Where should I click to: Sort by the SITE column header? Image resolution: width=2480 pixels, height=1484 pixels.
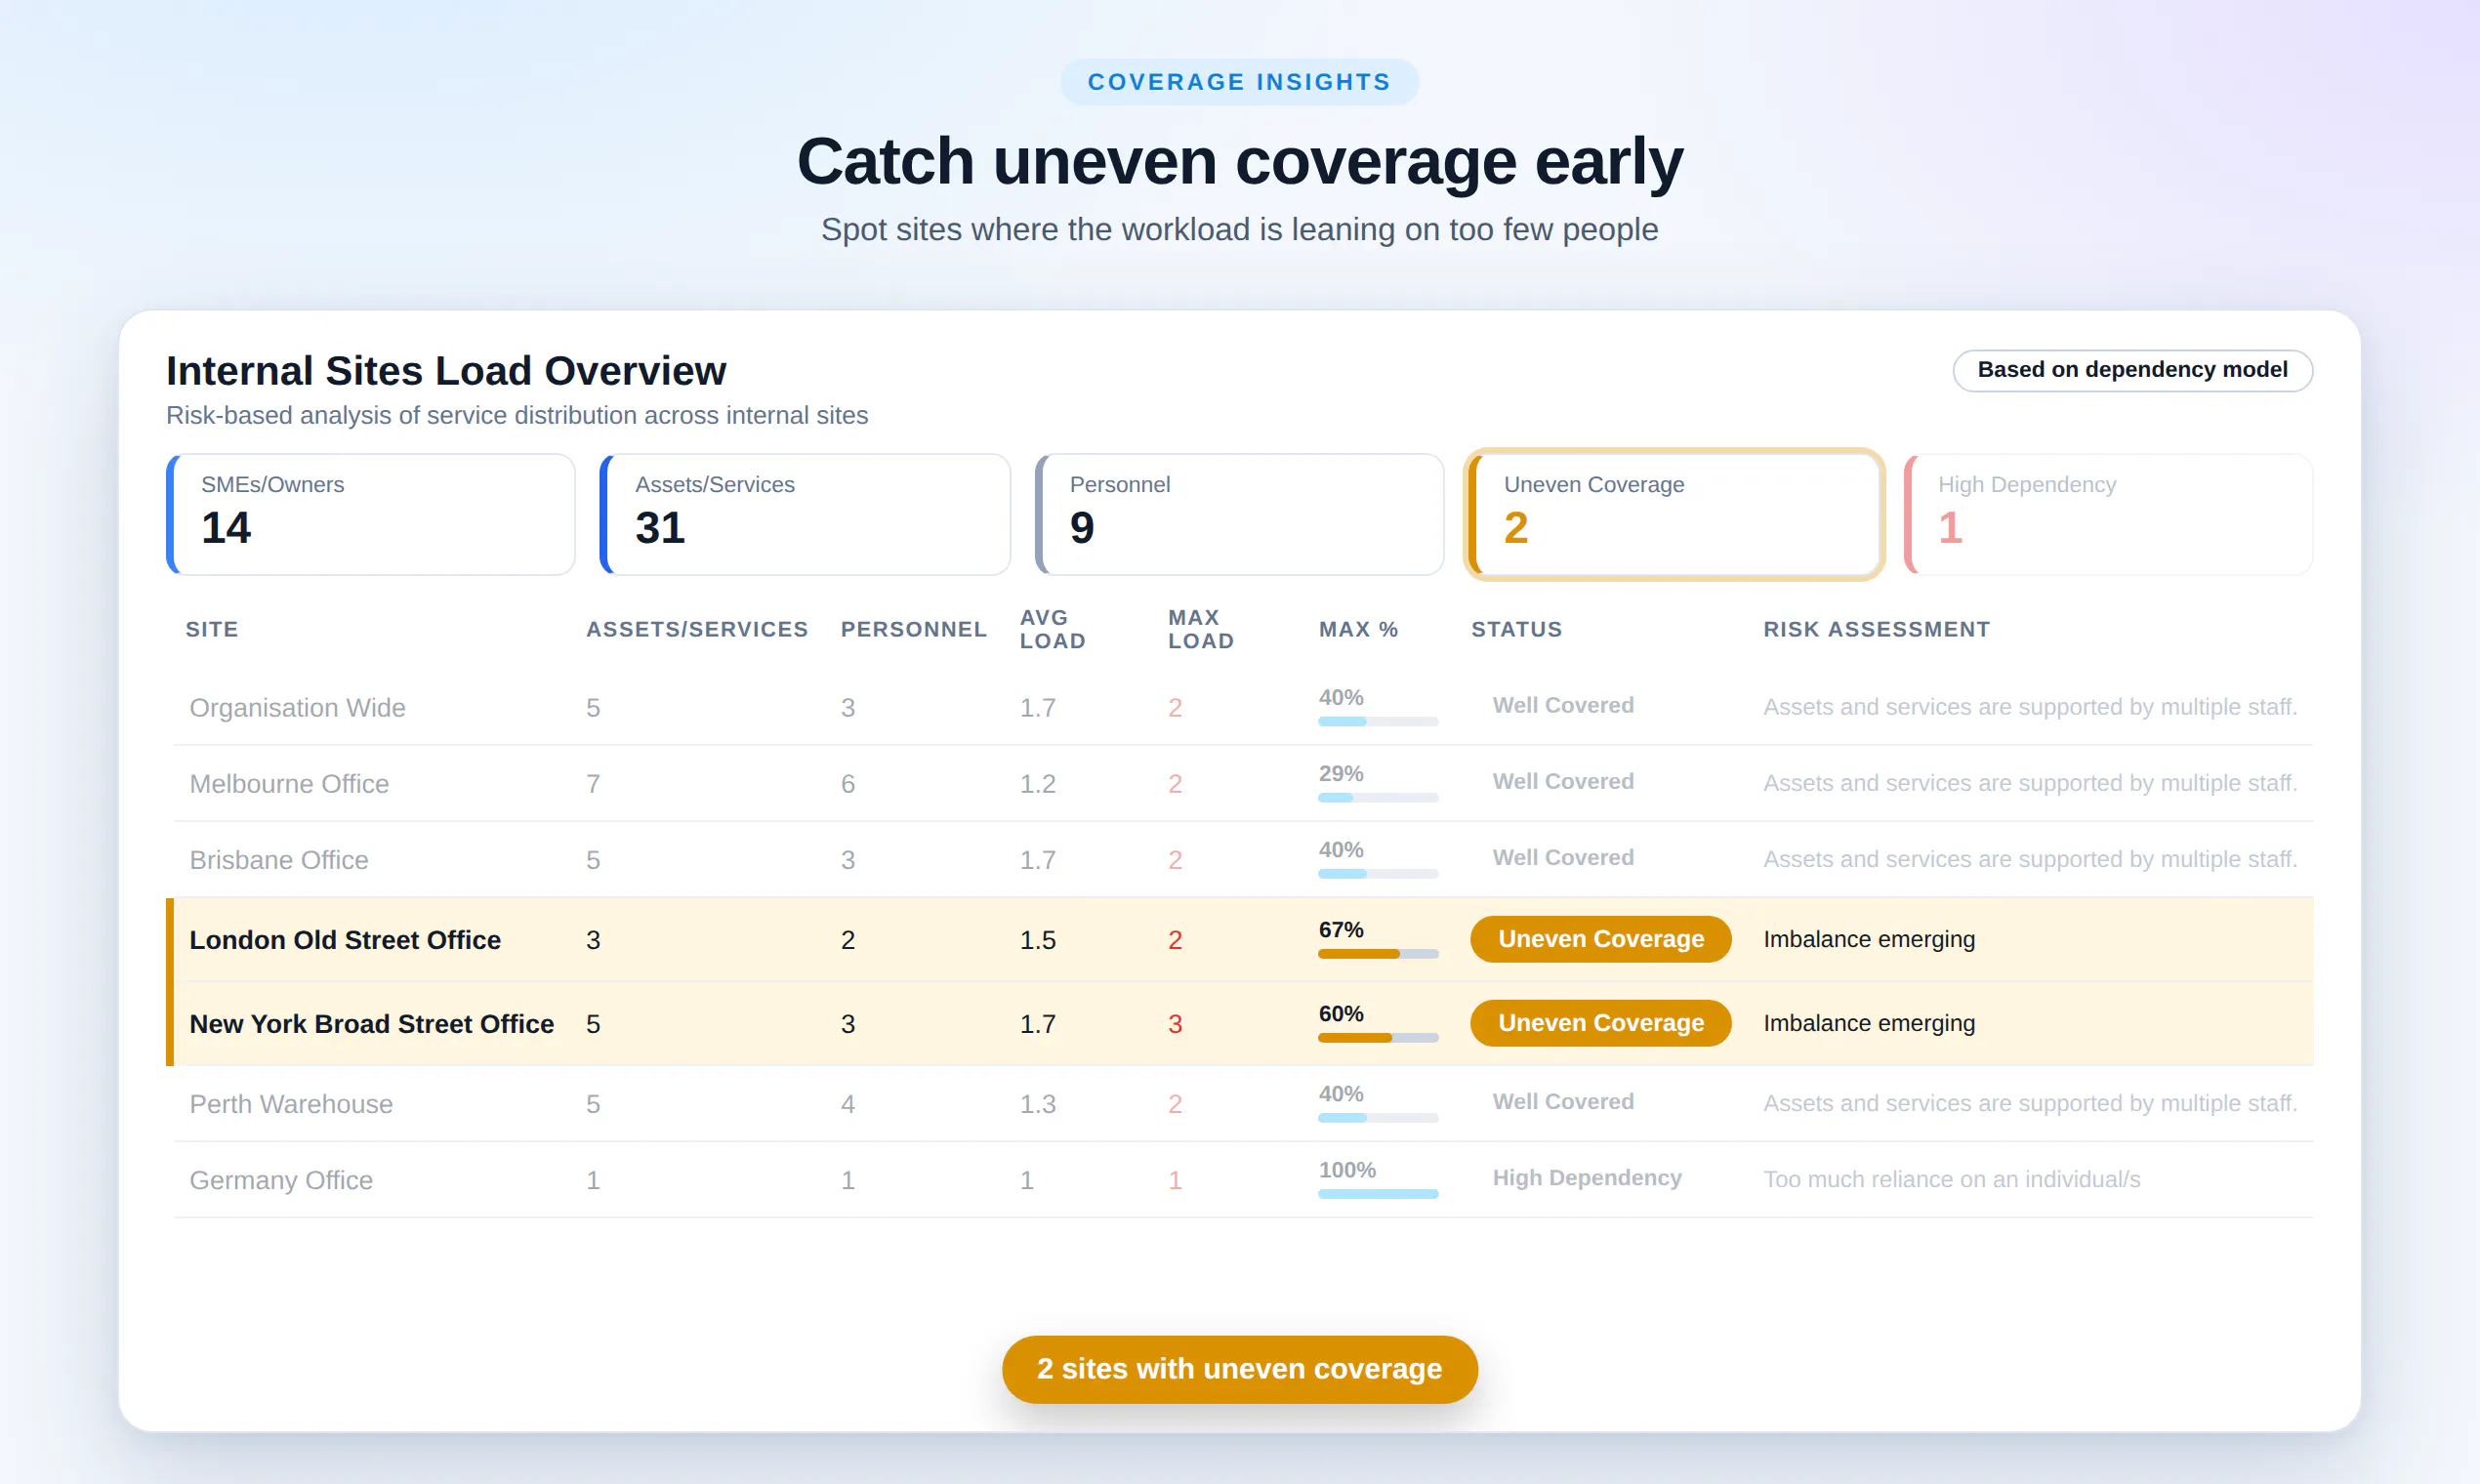212,629
